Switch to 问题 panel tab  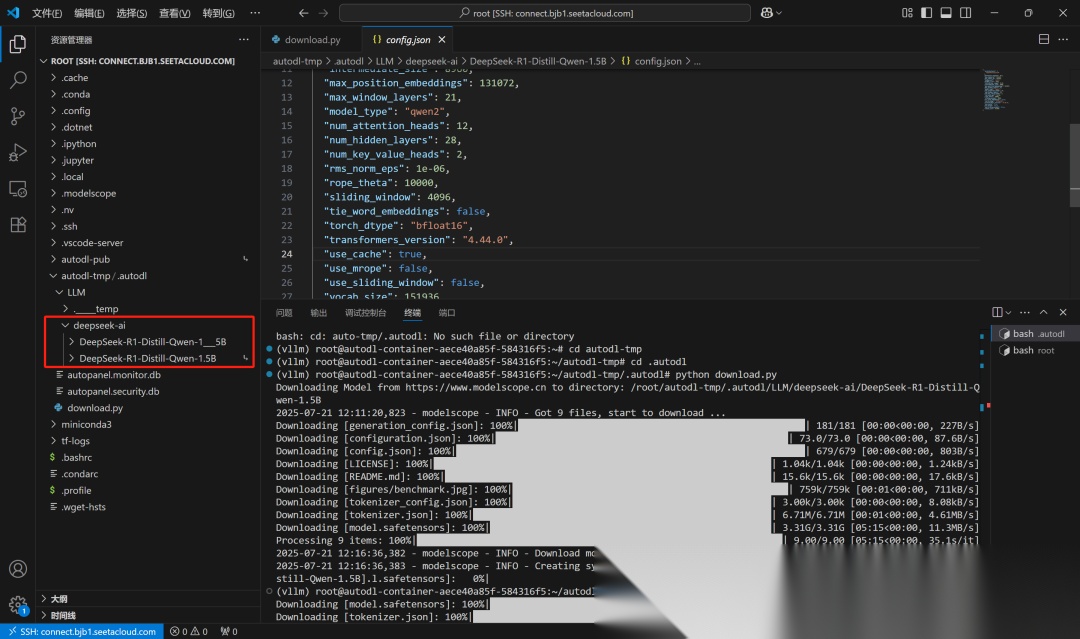pyautogui.click(x=284, y=313)
